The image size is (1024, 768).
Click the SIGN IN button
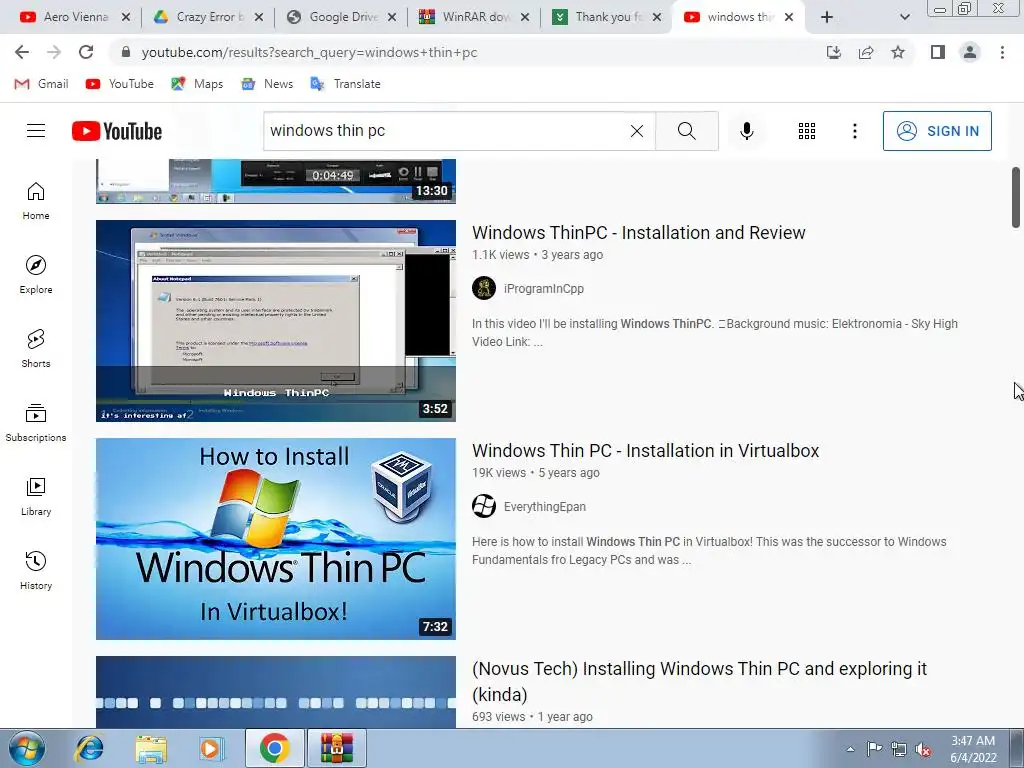click(937, 131)
